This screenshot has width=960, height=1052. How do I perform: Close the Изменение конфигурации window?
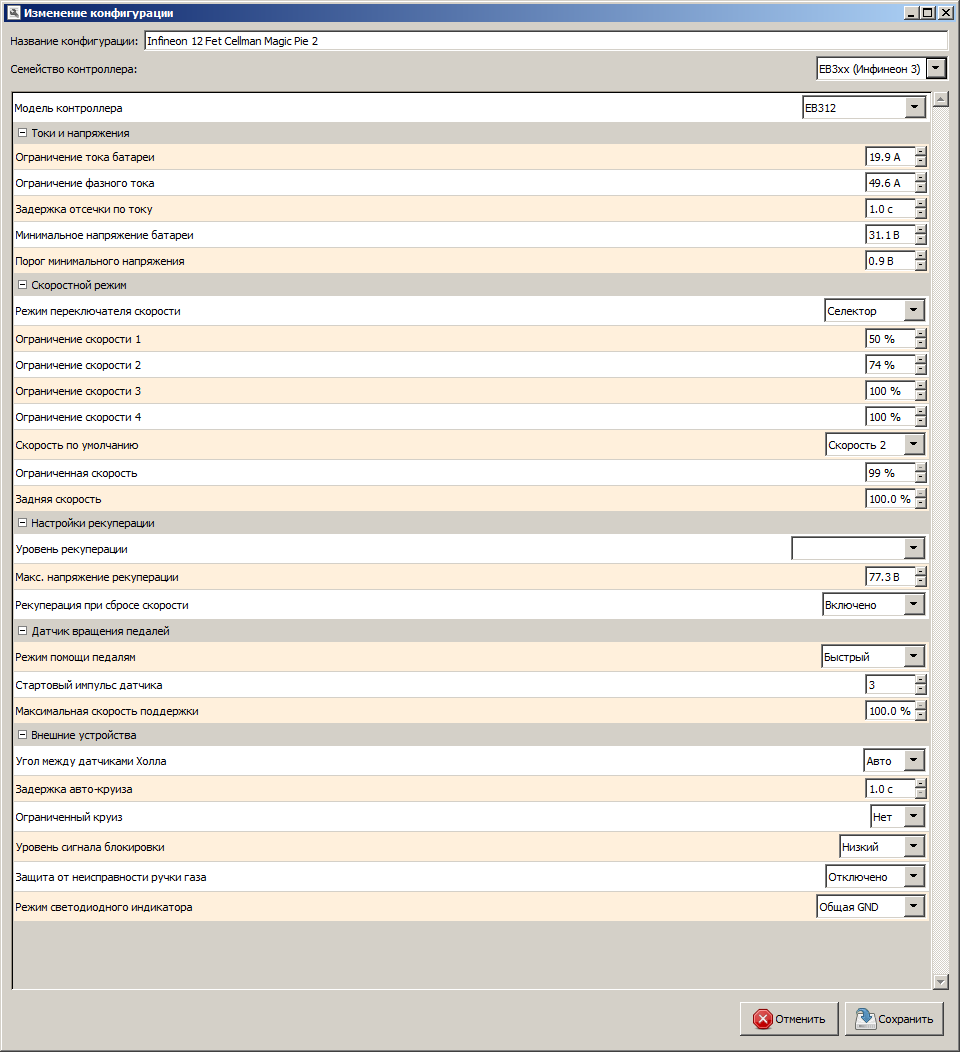[946, 13]
